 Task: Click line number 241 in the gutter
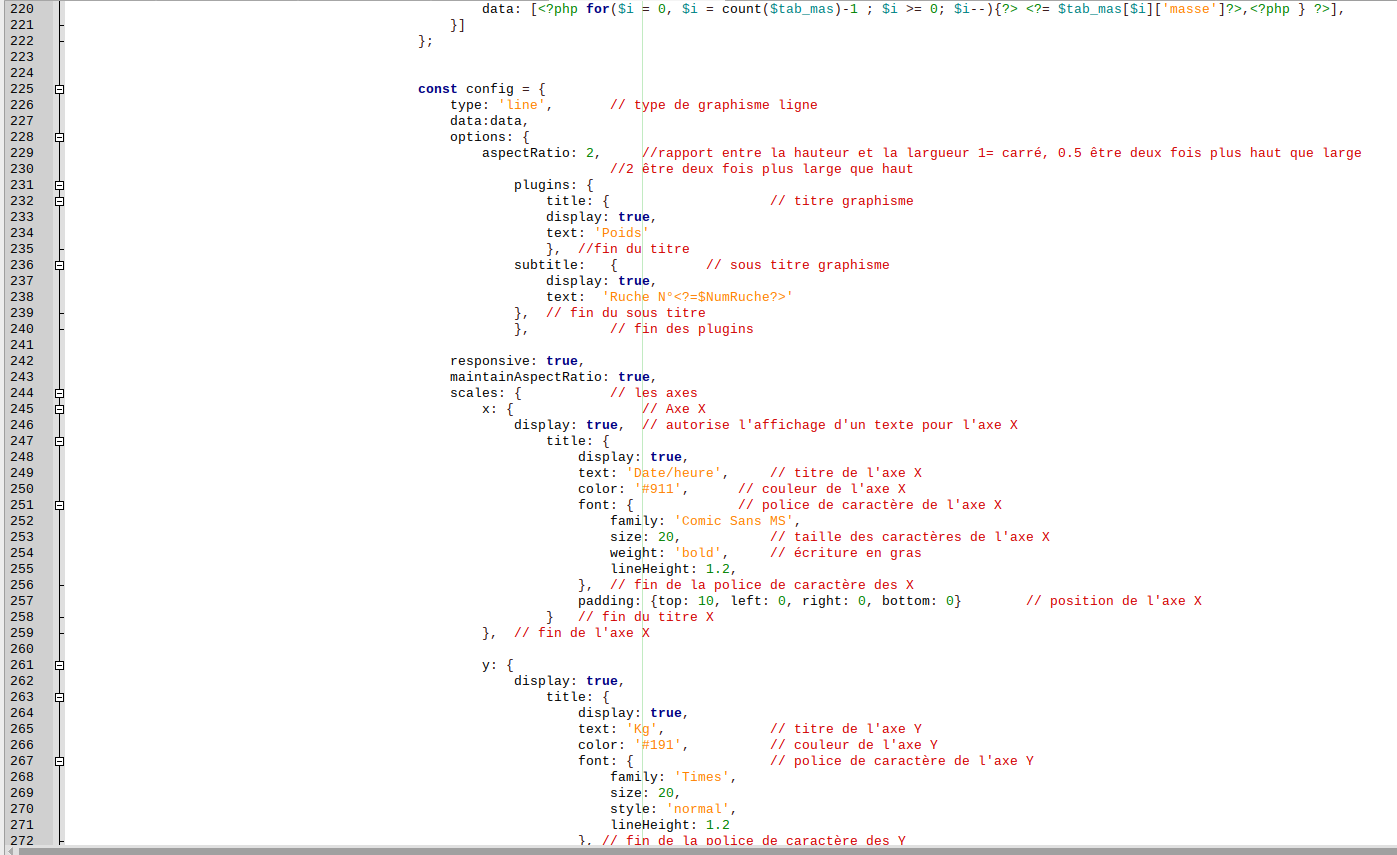22,345
